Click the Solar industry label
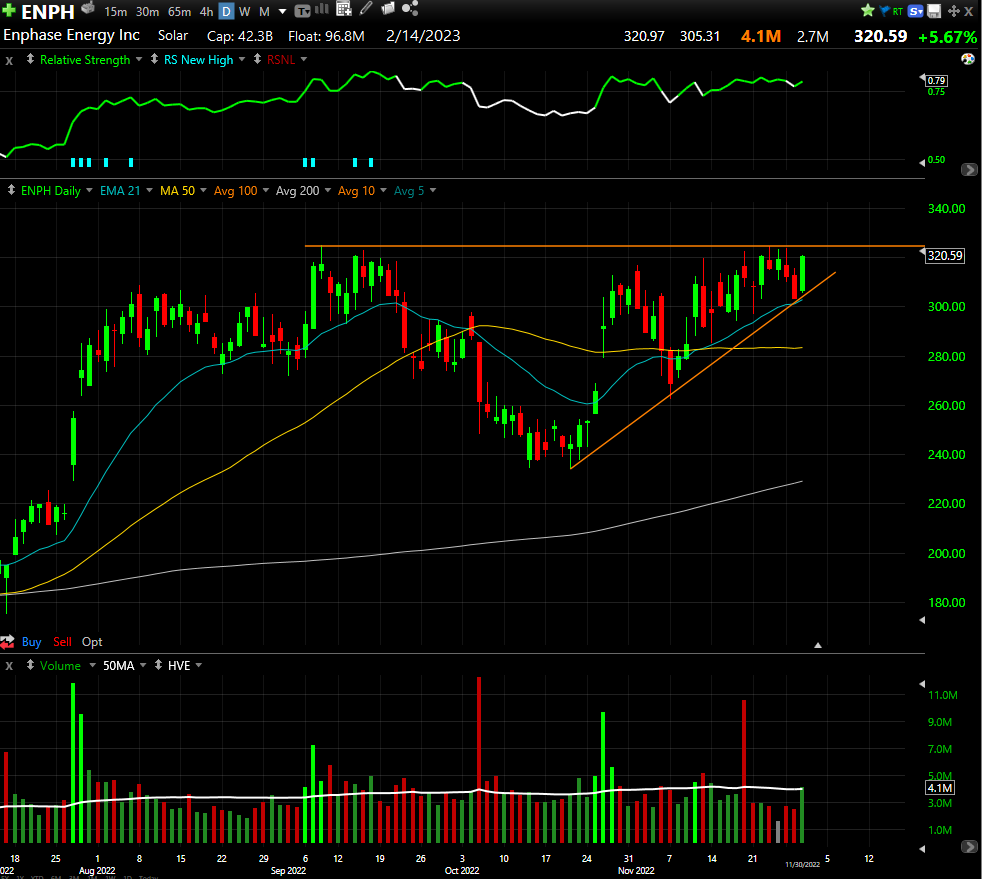The height and width of the screenshot is (879, 982). [x=173, y=36]
